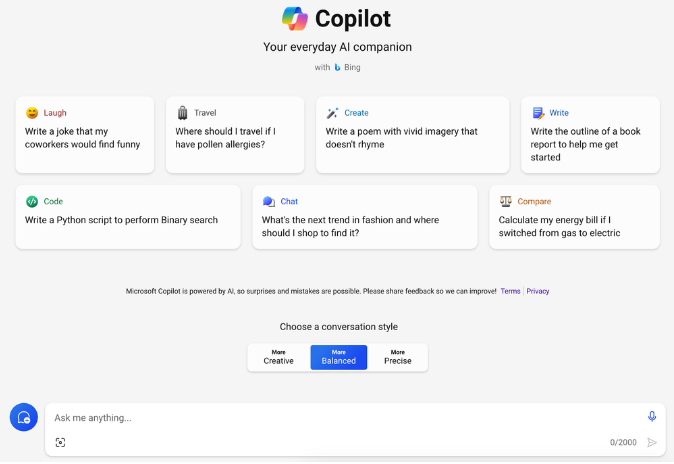Screen dimensions: 674x464
Task: Select More Balanced conversation style
Action: pos(339,357)
